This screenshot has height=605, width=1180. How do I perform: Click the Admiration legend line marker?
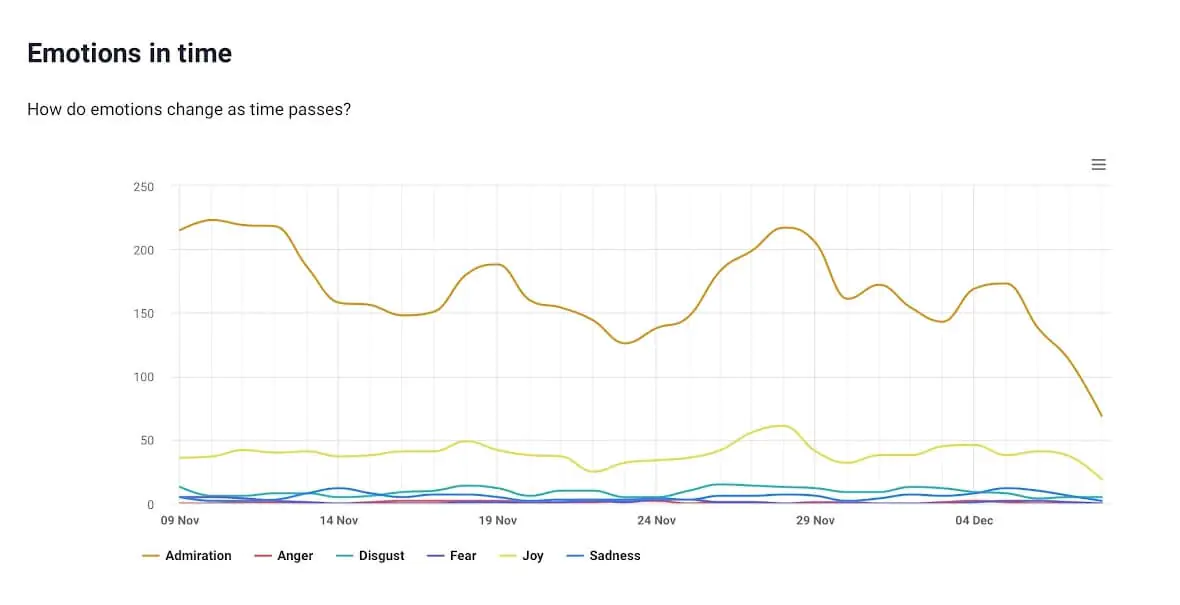click(x=152, y=555)
